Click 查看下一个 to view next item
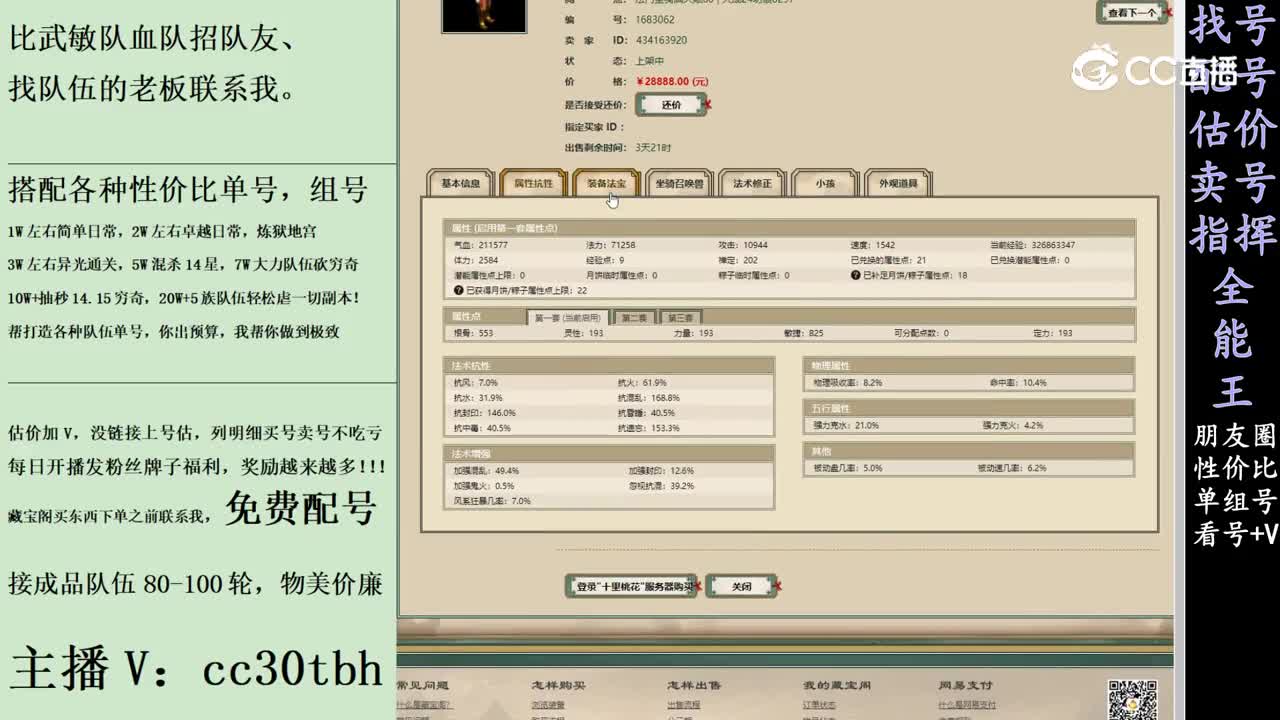This screenshot has height=720, width=1280. coord(1132,13)
